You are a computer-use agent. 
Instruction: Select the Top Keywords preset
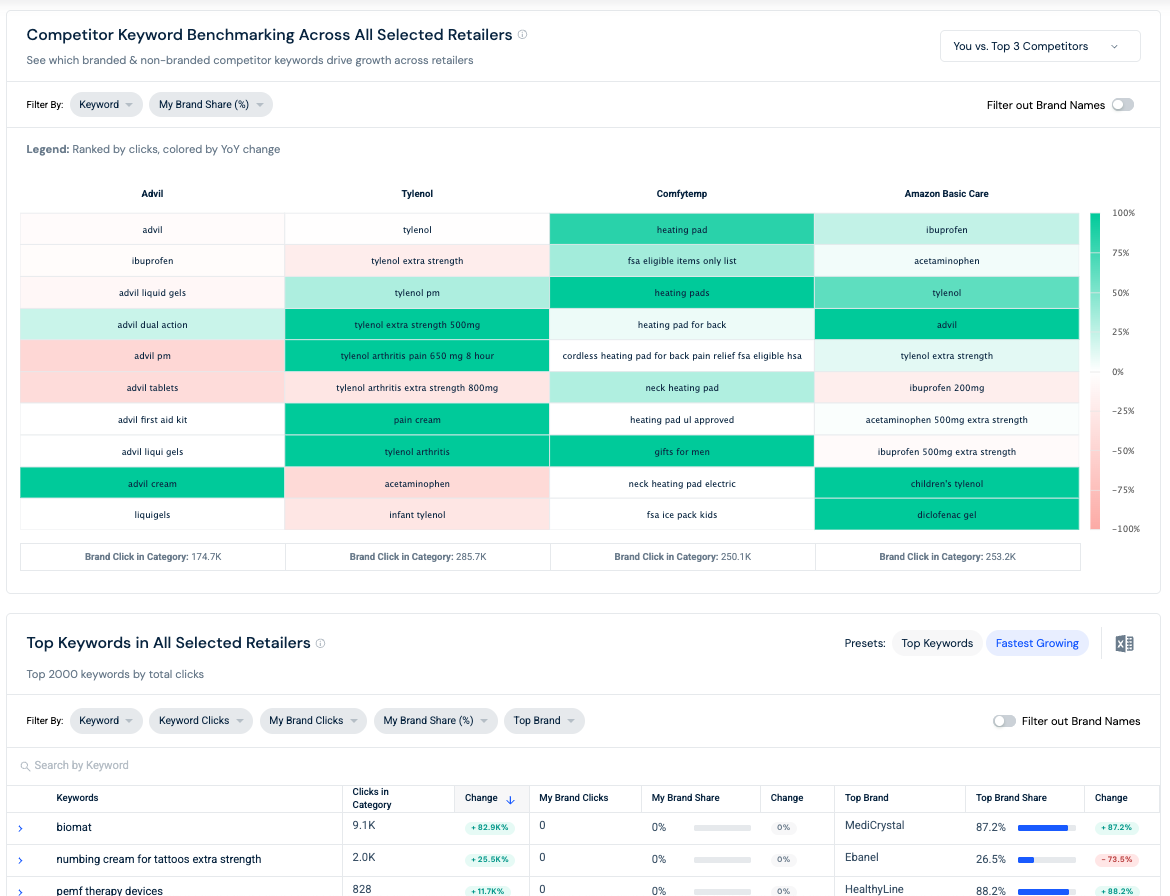pos(937,643)
